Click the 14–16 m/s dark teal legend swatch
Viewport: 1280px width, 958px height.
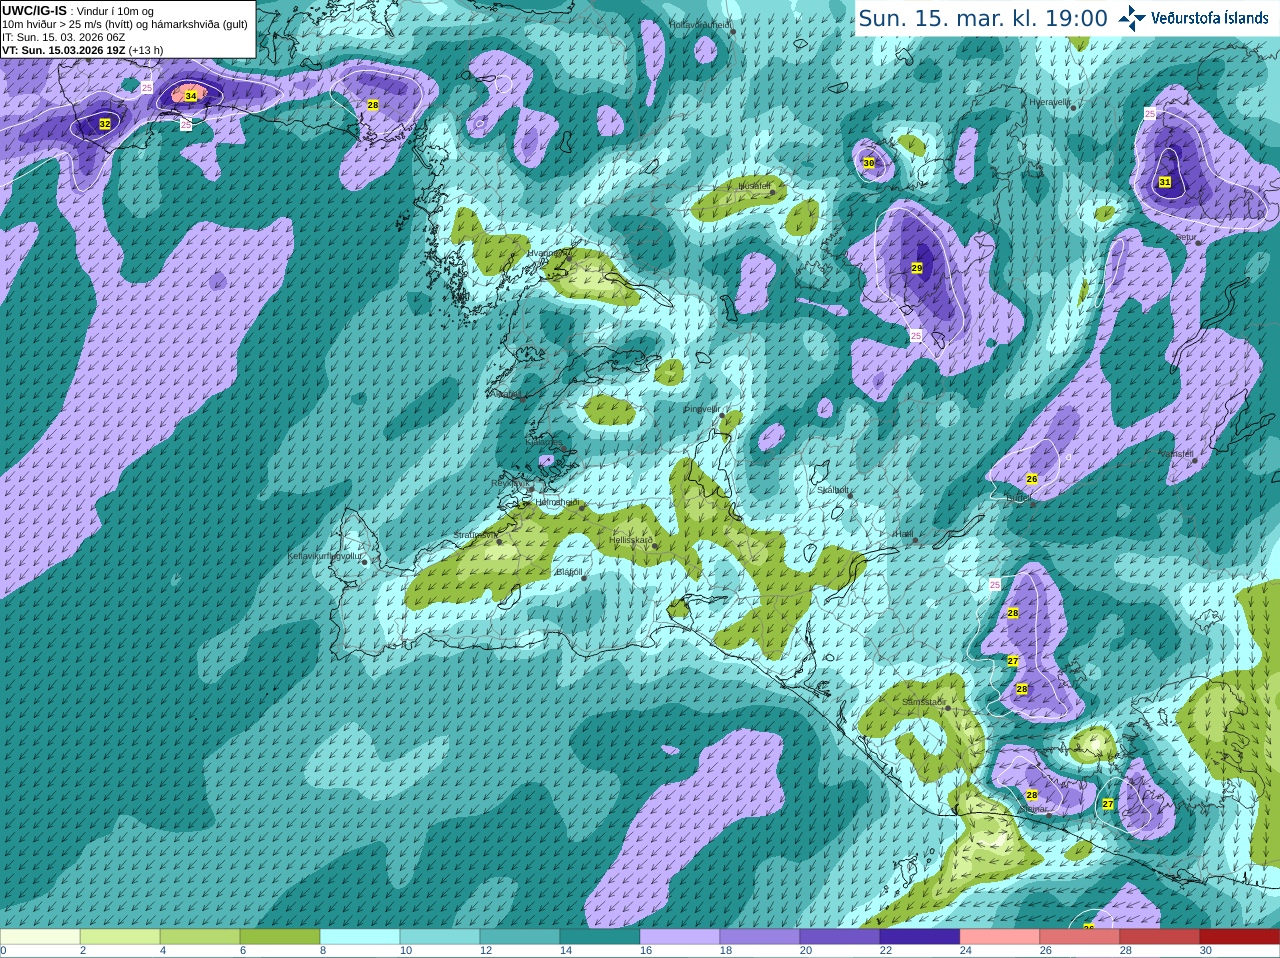[x=600, y=937]
